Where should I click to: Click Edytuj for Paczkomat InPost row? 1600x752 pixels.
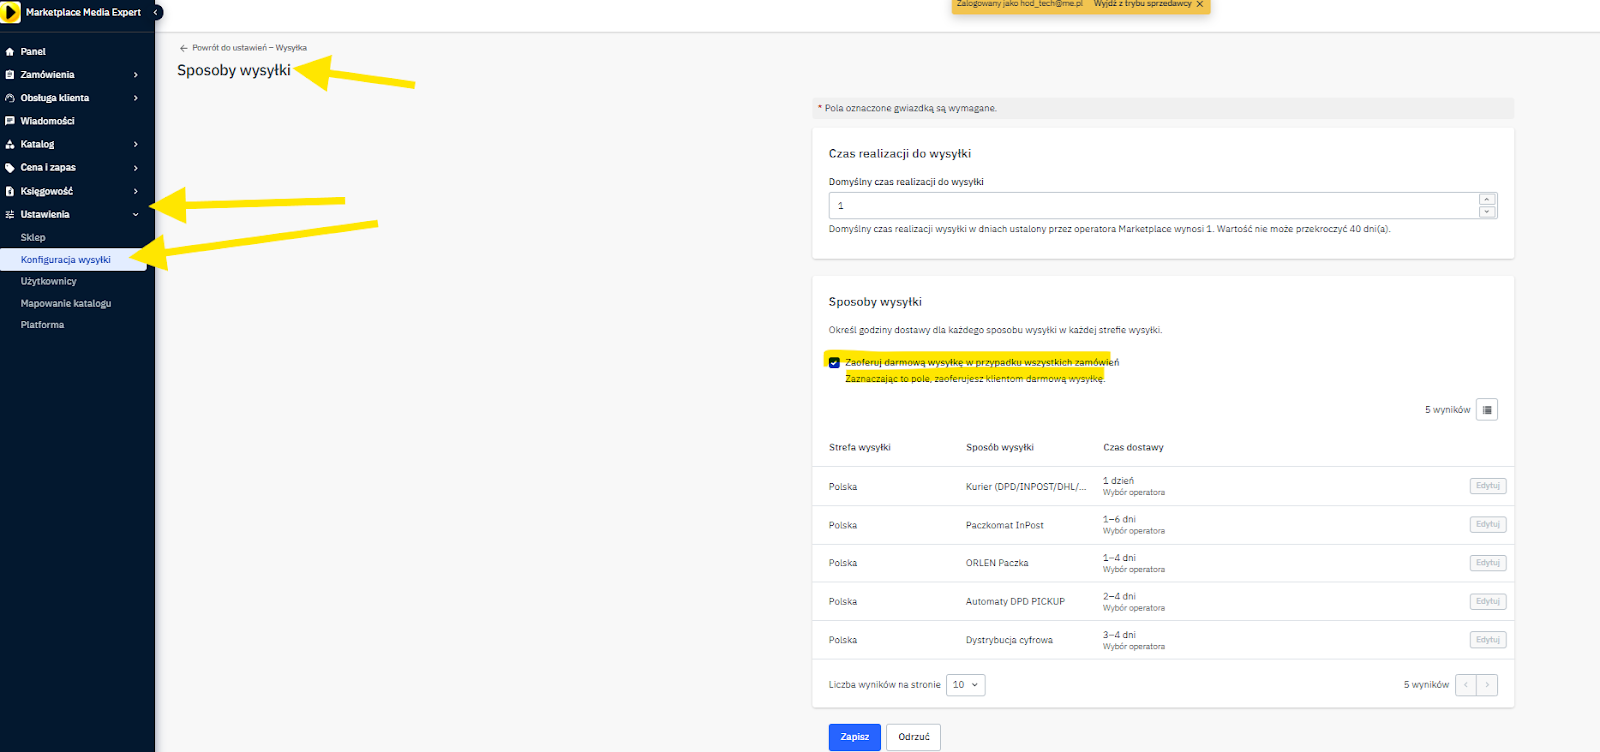tap(1487, 524)
